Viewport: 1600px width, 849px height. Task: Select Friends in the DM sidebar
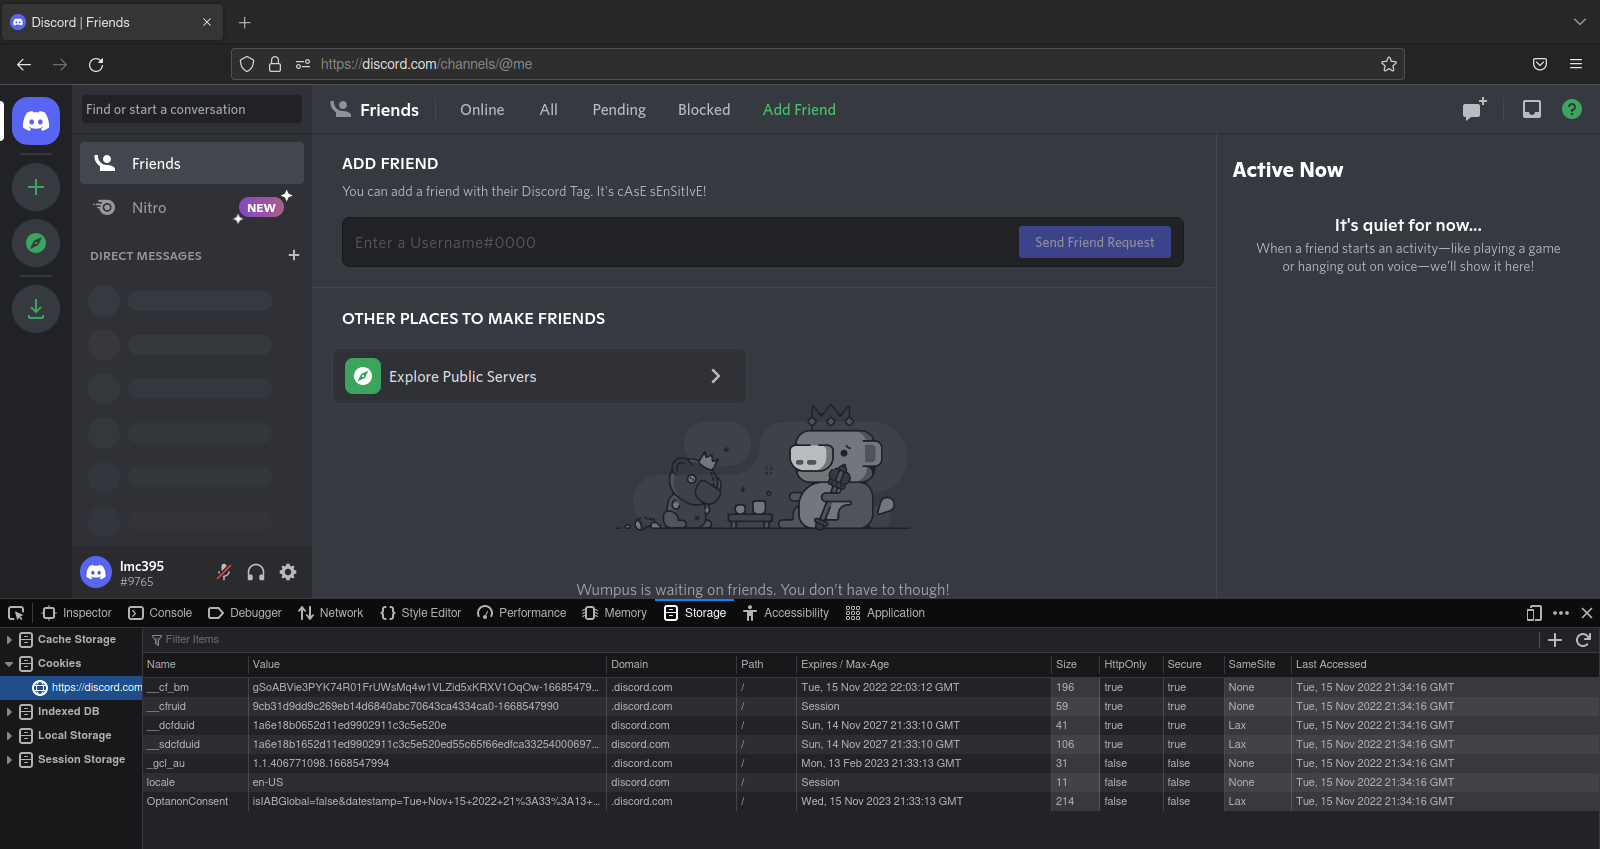coord(192,163)
